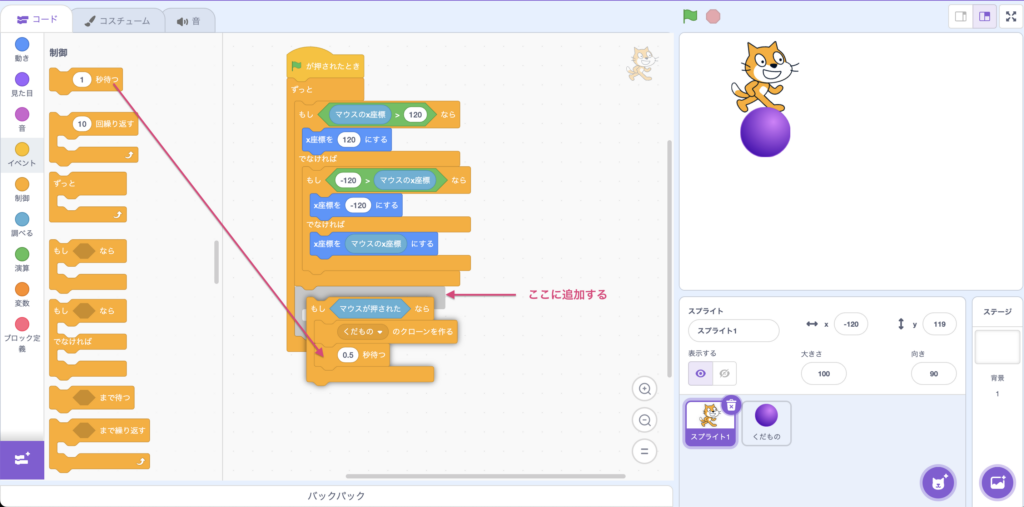Viewport: 1024px width, 507px height.
Task: Zoom out the code workspace
Action: [645, 420]
